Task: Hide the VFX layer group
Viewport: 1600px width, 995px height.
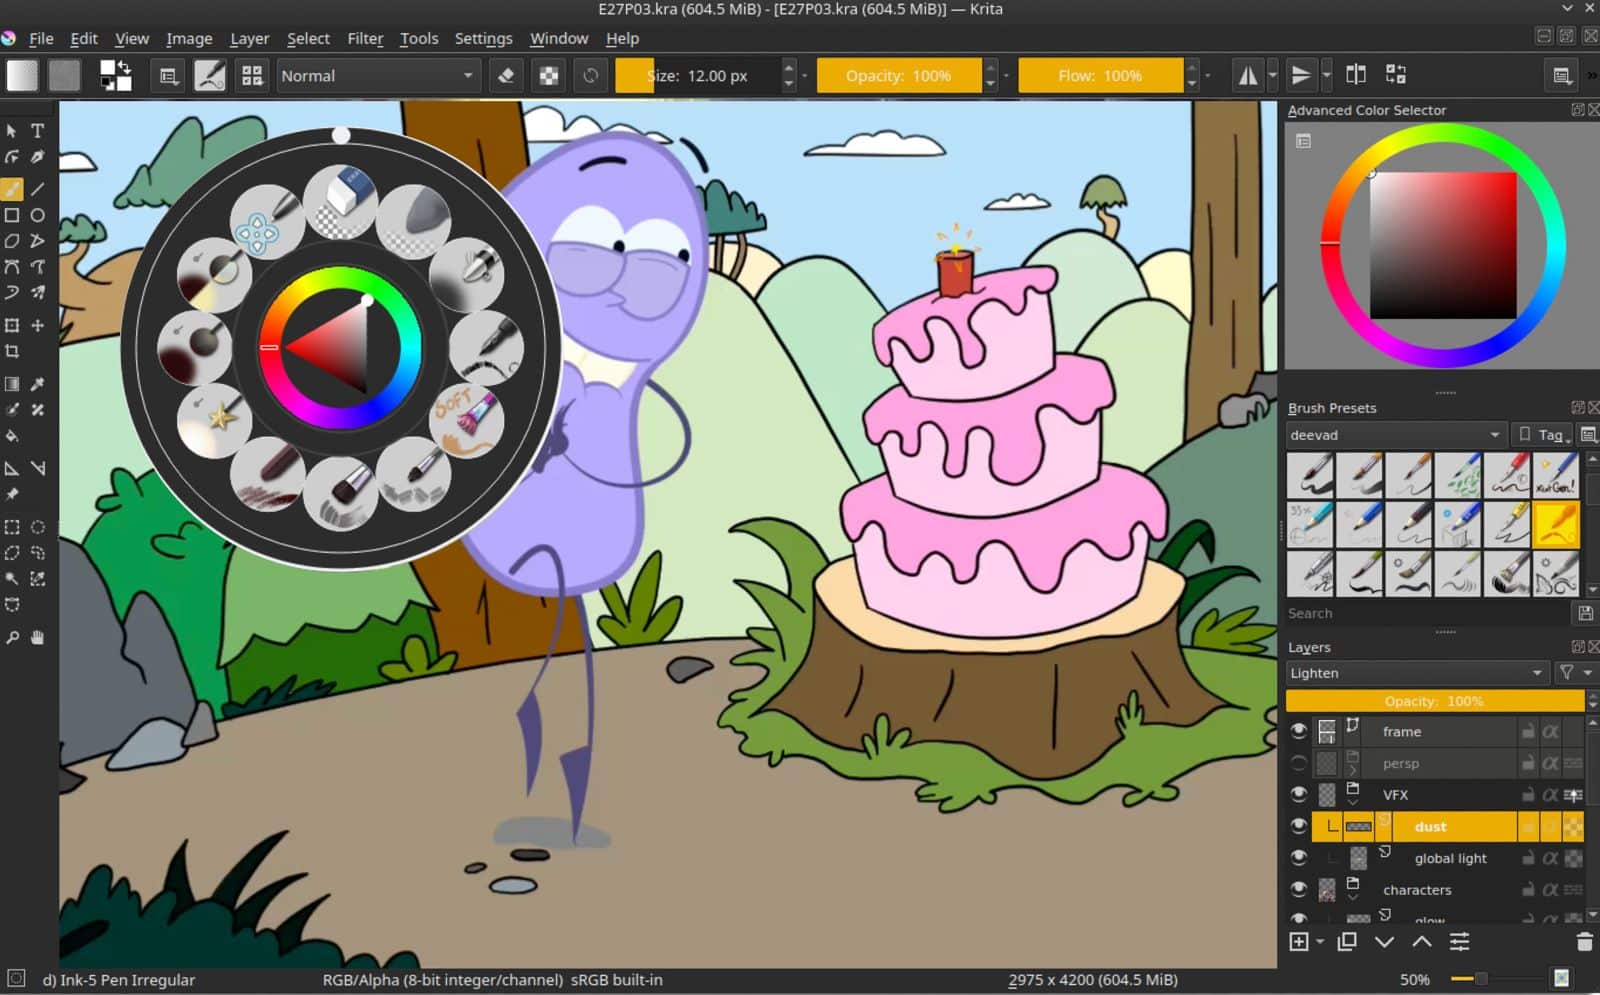Action: [x=1298, y=795]
